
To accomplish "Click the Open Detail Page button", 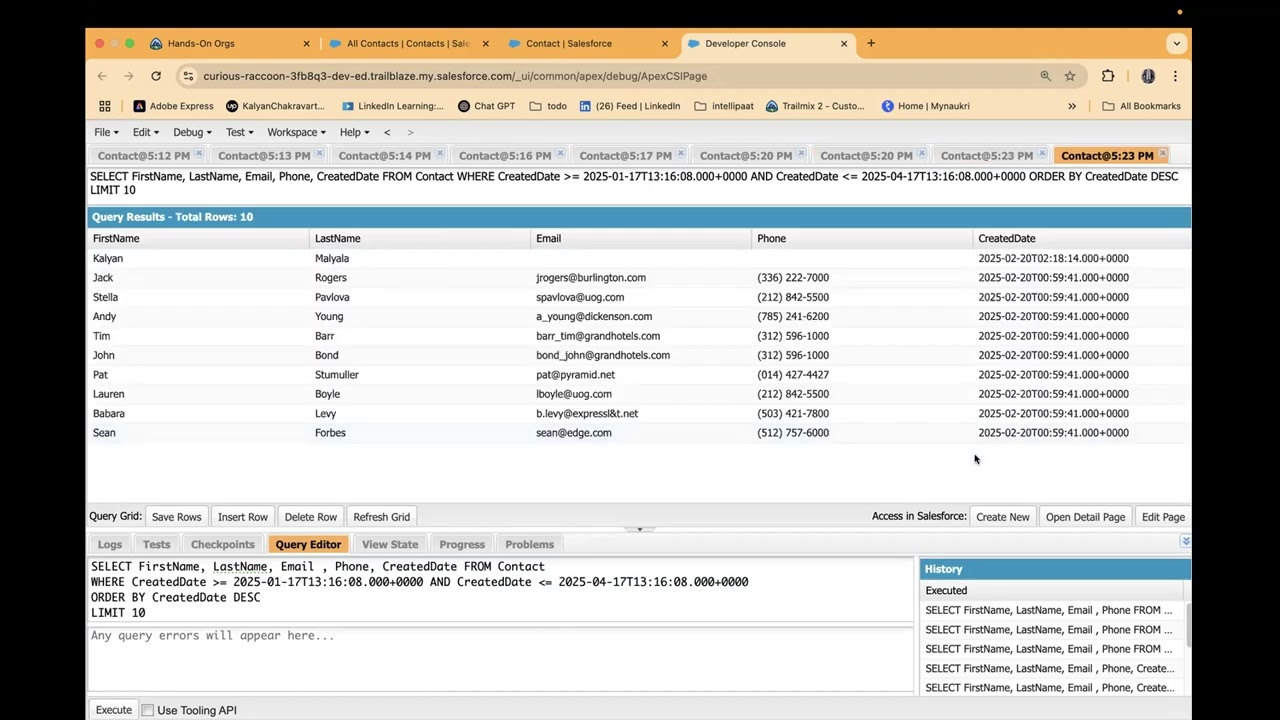I will pos(1085,517).
